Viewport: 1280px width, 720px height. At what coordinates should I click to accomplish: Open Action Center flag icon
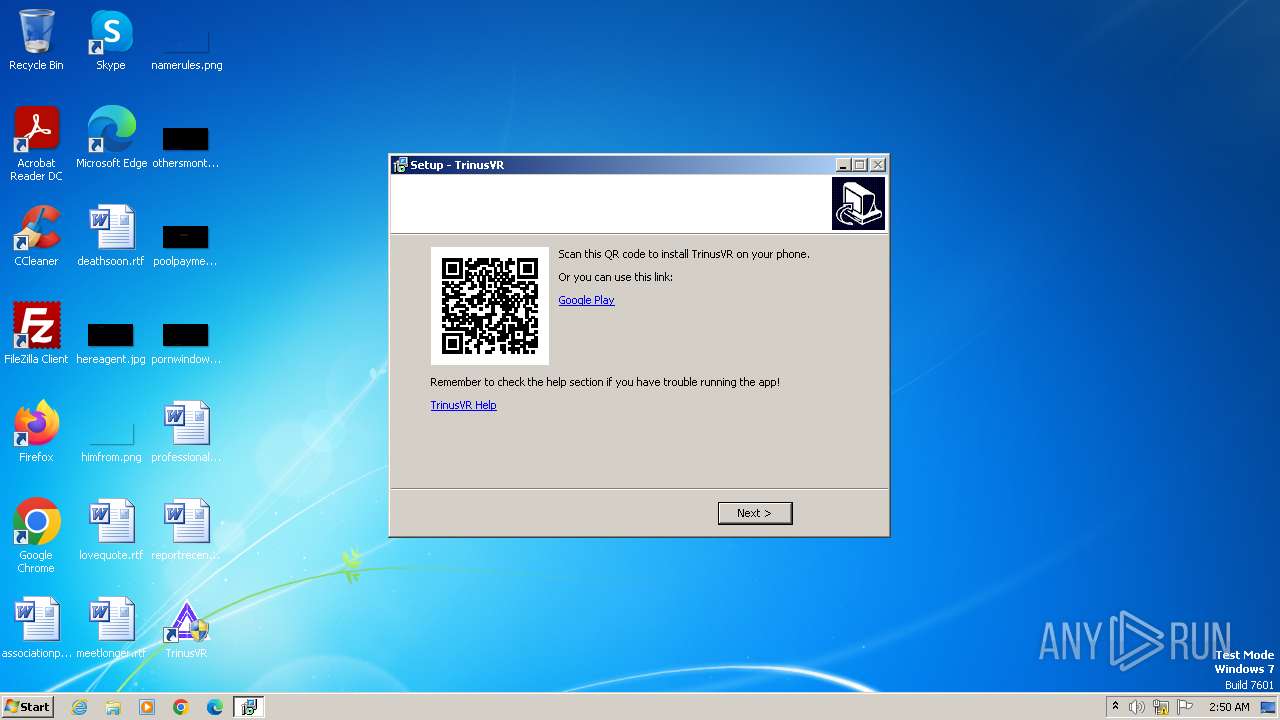pos(1185,707)
